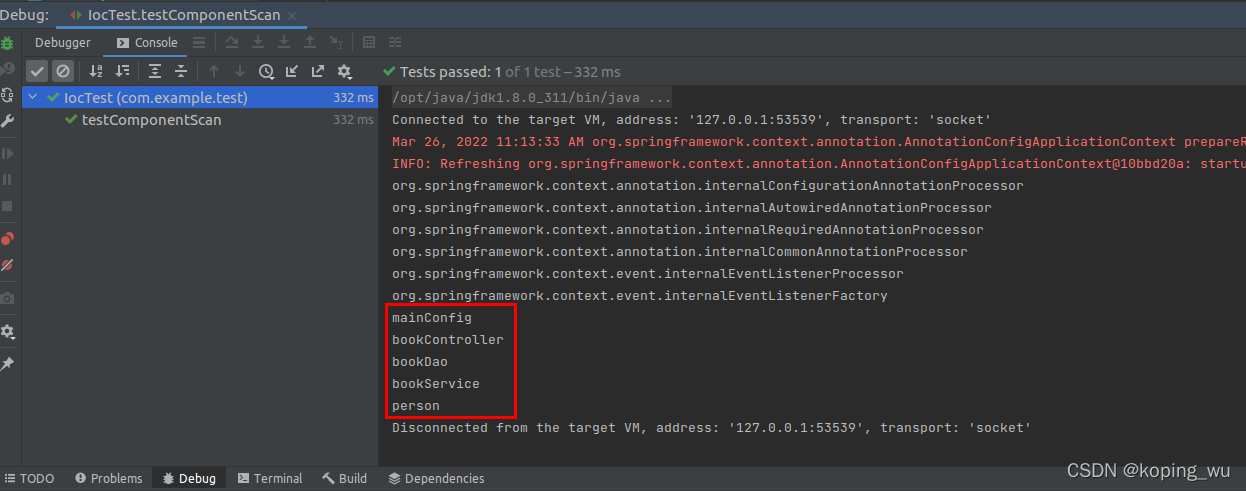
Task: Open the wrench settings icon in sidebar
Action: [x=7, y=121]
